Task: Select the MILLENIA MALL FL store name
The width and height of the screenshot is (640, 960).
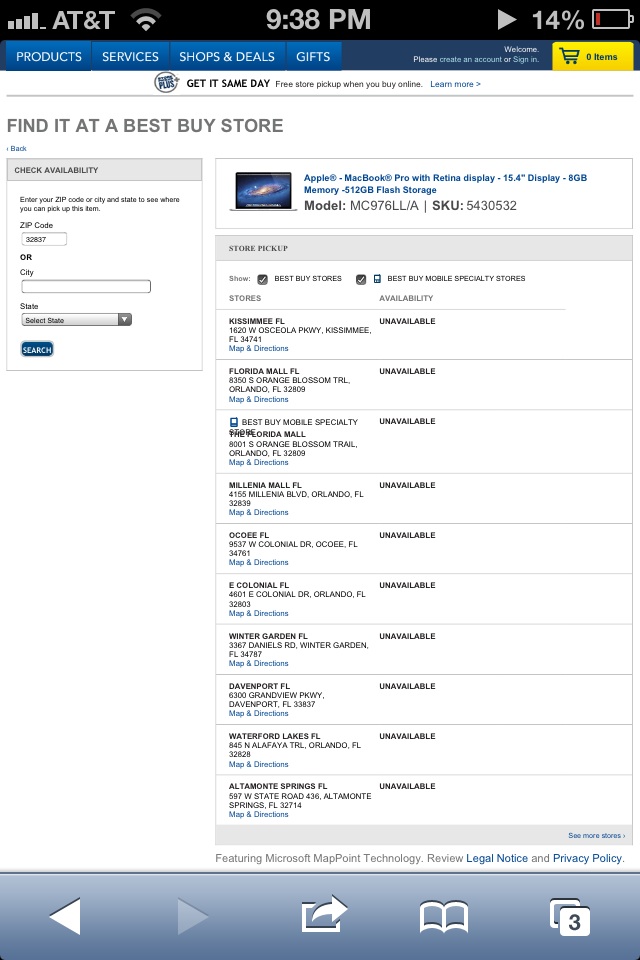Action: (265, 486)
